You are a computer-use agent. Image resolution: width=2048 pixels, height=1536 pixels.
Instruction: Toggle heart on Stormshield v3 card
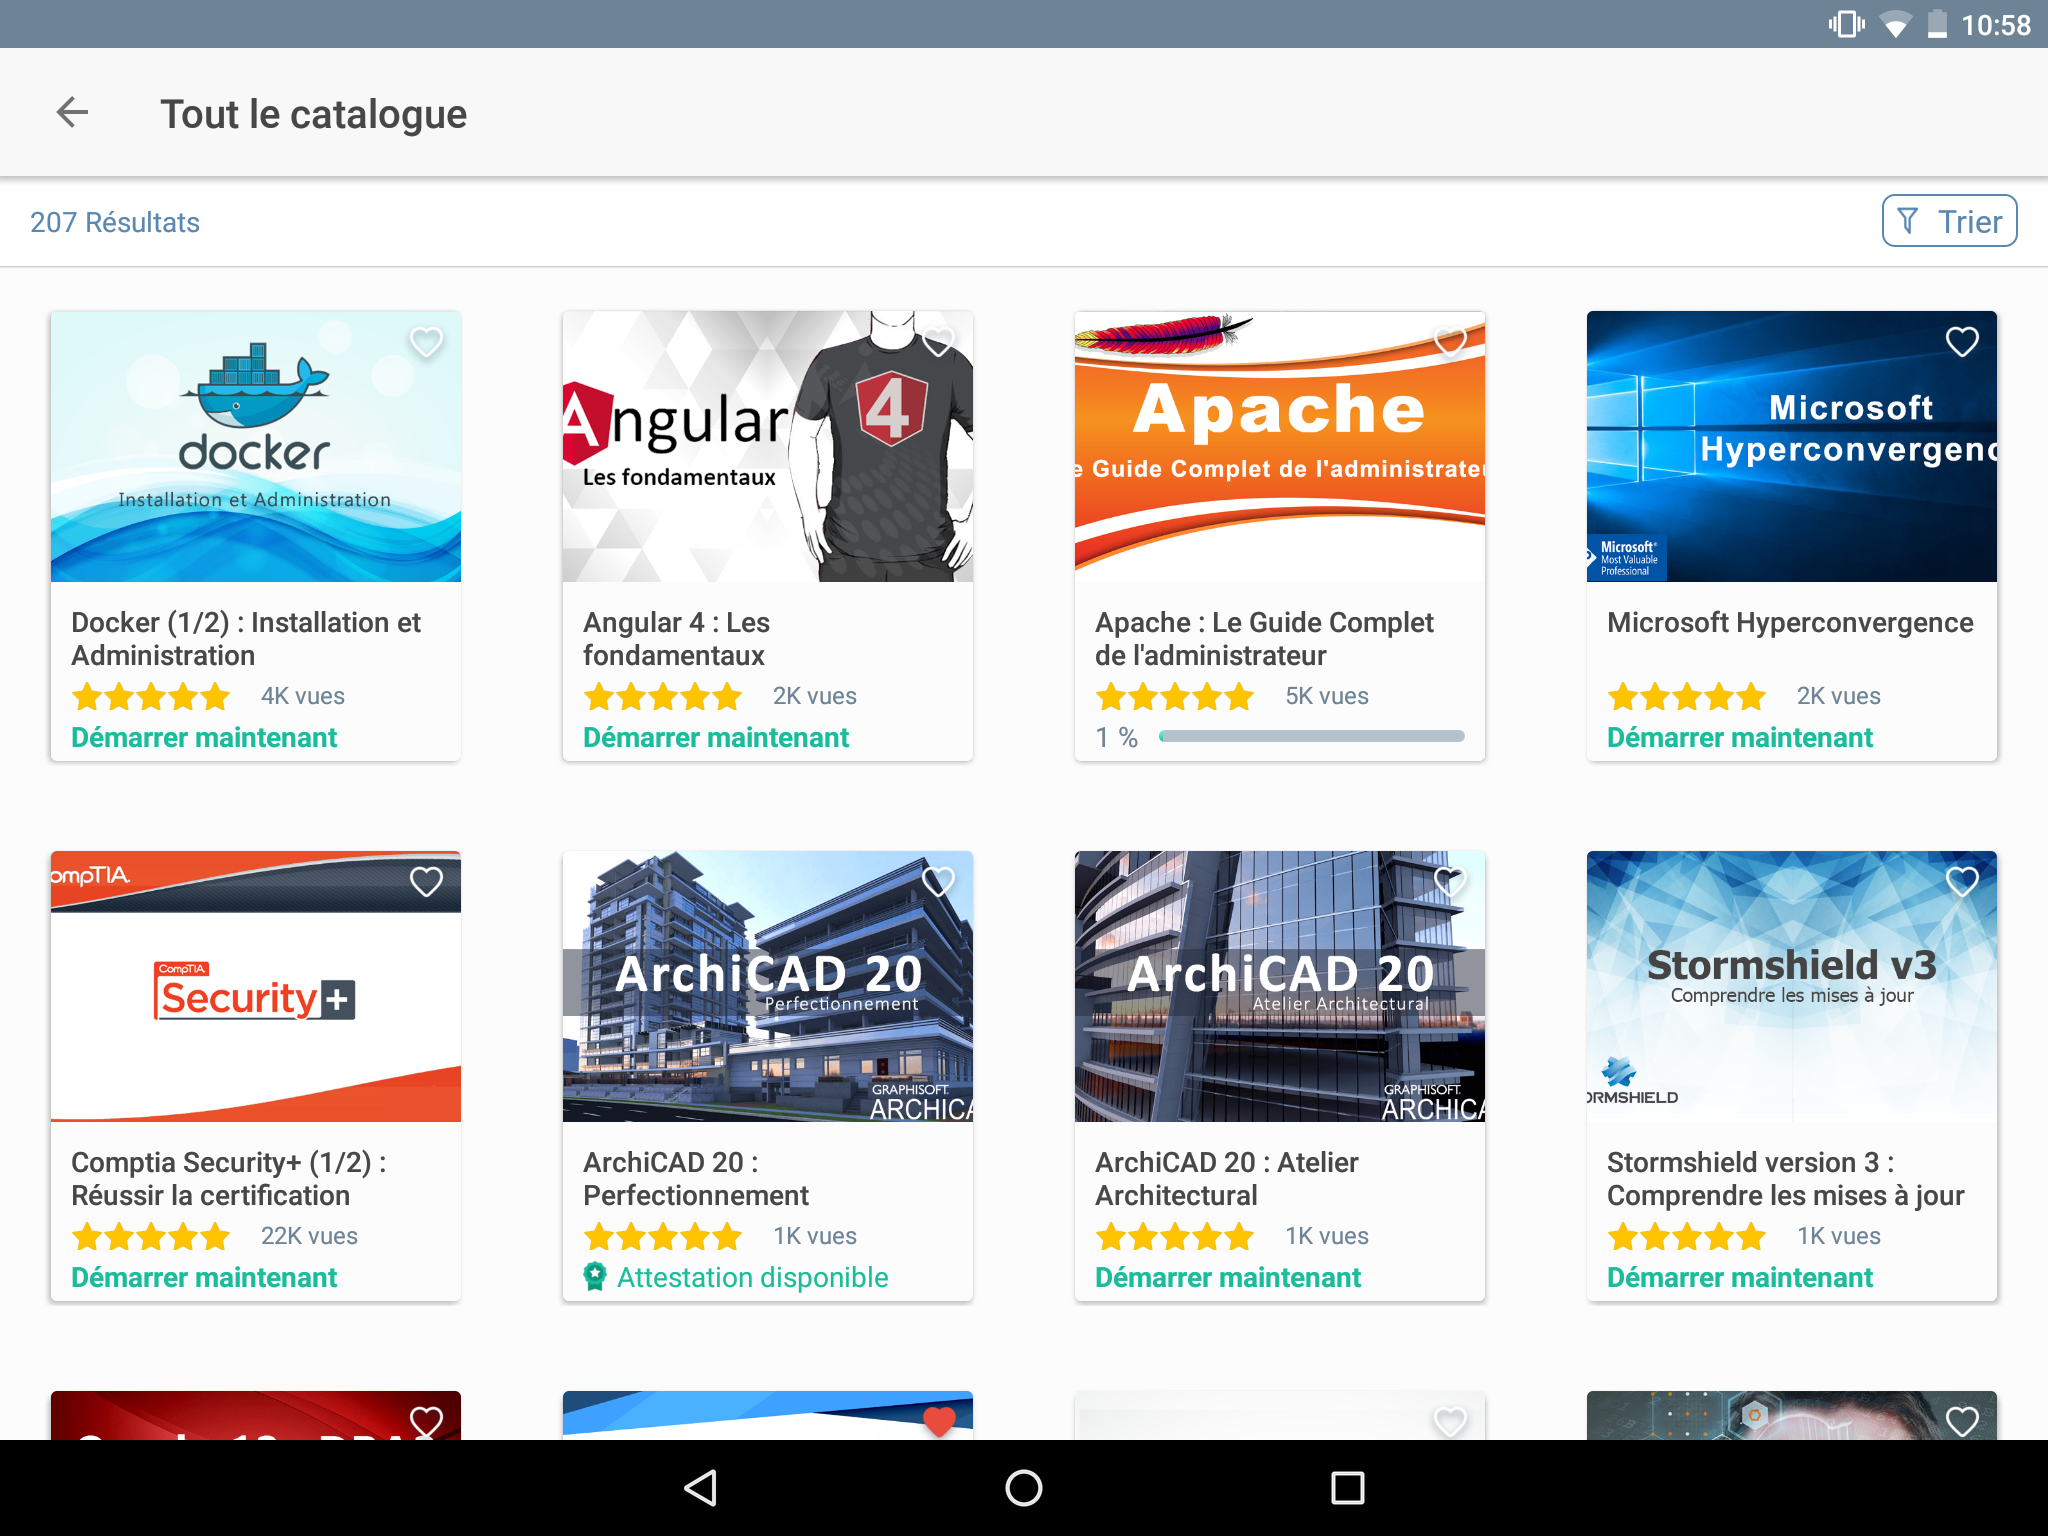click(1962, 882)
